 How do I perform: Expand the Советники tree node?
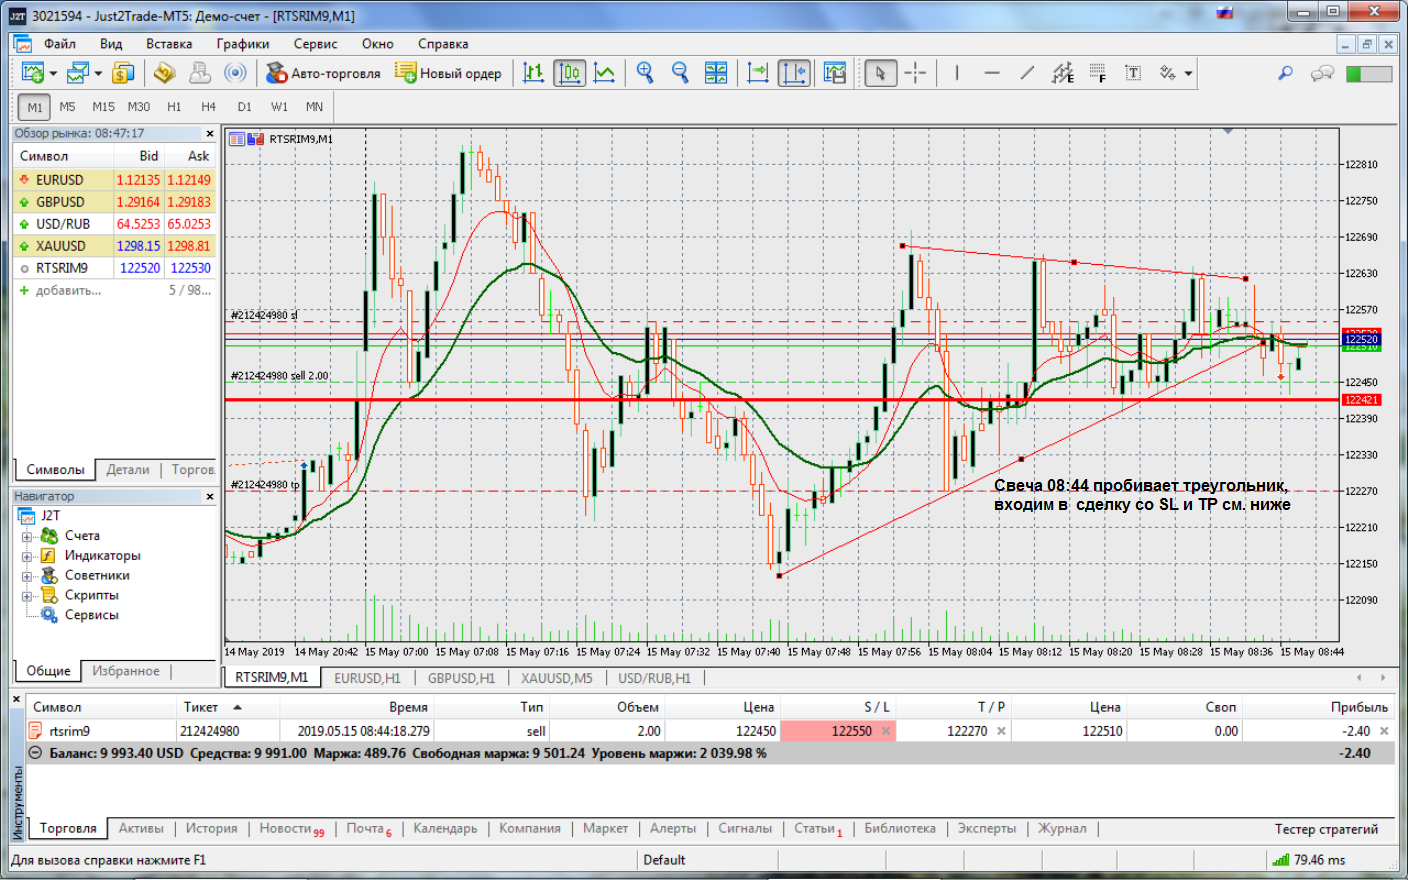tap(27, 576)
